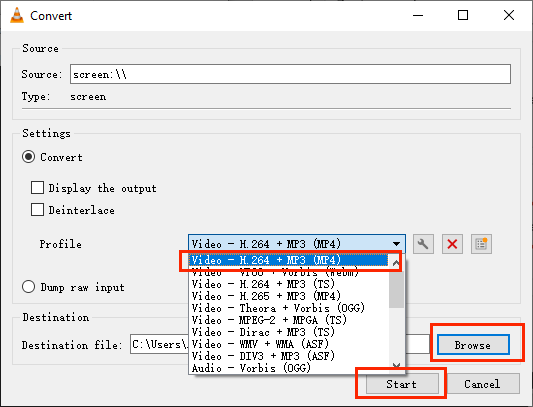Choose Audio - Vorbis (OGG) profile
The height and width of the screenshot is (407, 533).
pos(289,368)
